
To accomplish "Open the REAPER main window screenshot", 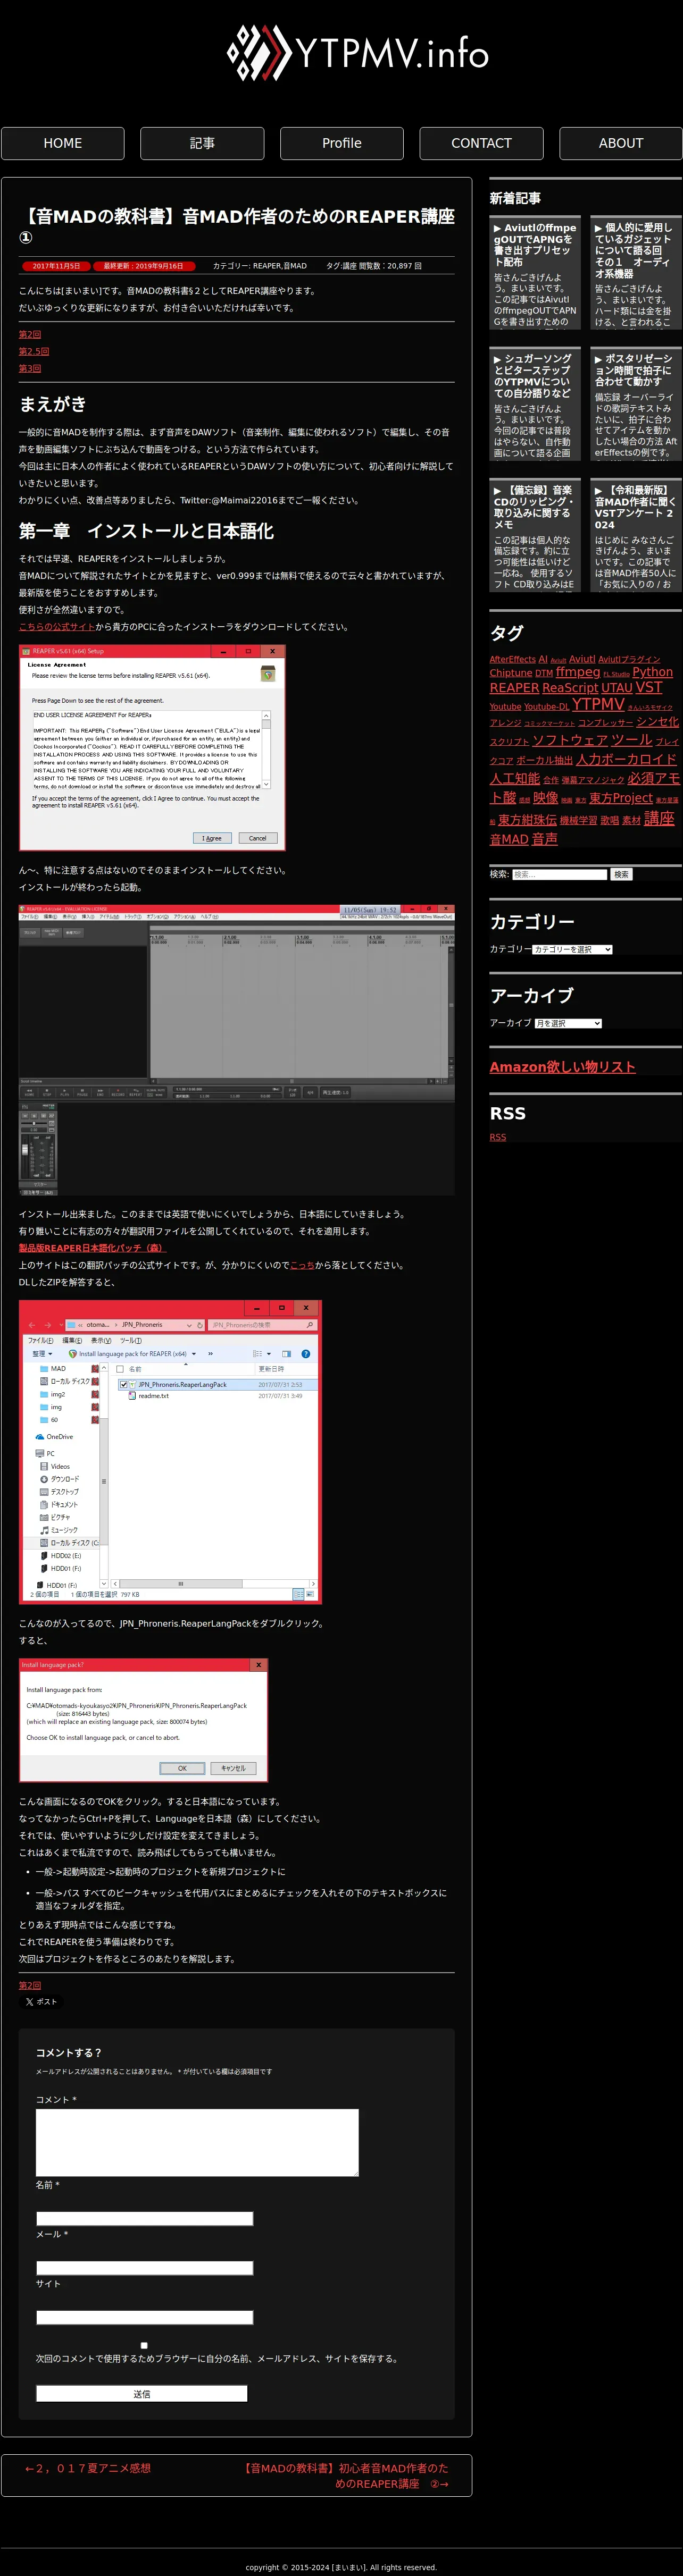I will (x=237, y=1050).
